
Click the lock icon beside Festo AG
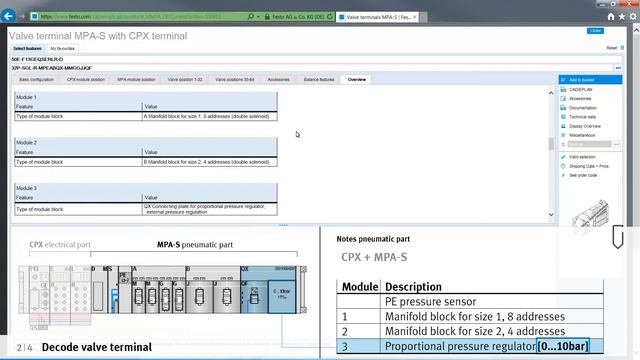coord(267,17)
